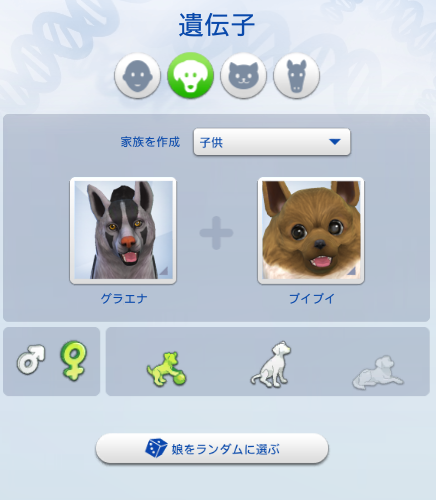Image resolution: width=436 pixels, height=500 pixels.
Task: Click 娘をランダムに選ぶ button
Action: click(212, 449)
